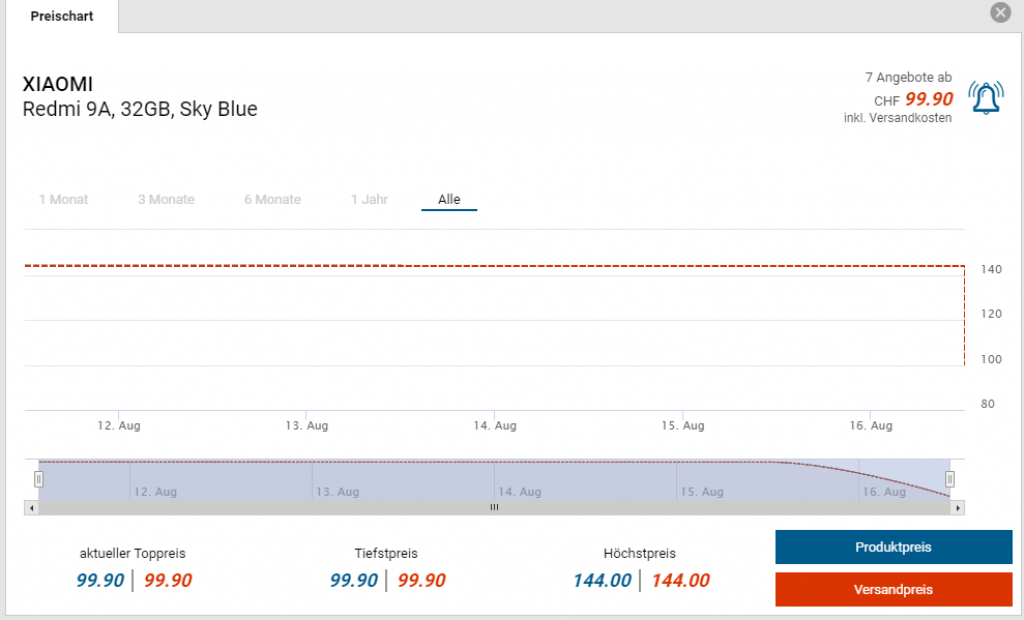Click the 15. Aug label on chart axis
This screenshot has height=620, width=1024.
click(x=683, y=426)
